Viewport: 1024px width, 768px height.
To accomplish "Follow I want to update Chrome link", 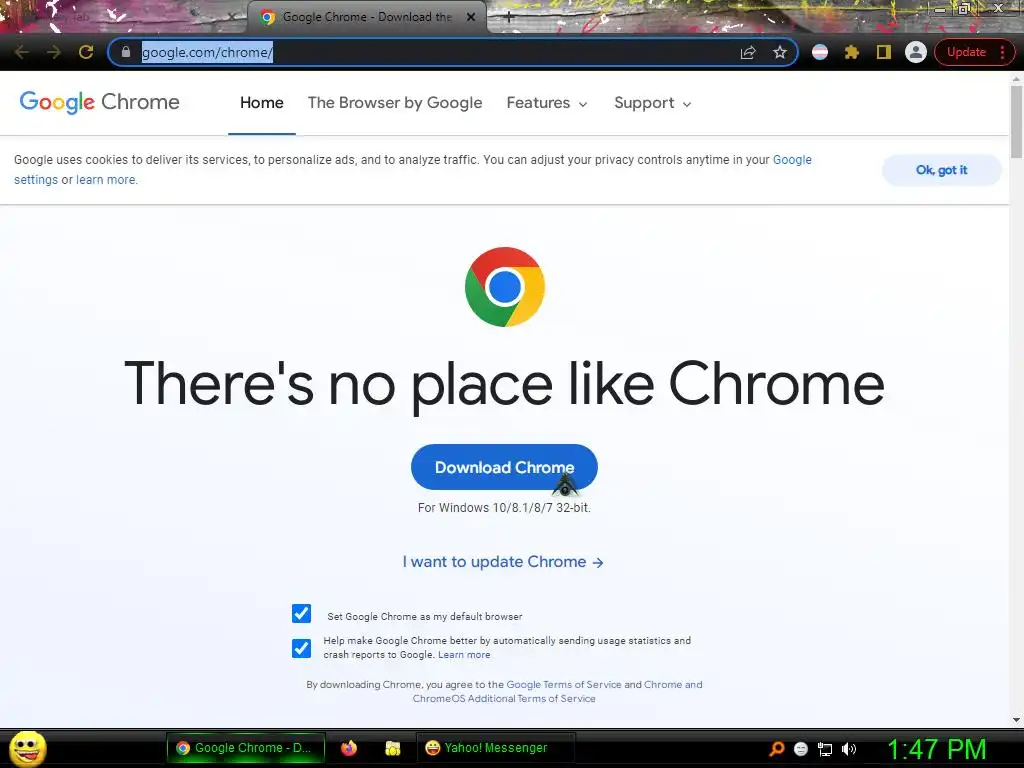I will (503, 562).
